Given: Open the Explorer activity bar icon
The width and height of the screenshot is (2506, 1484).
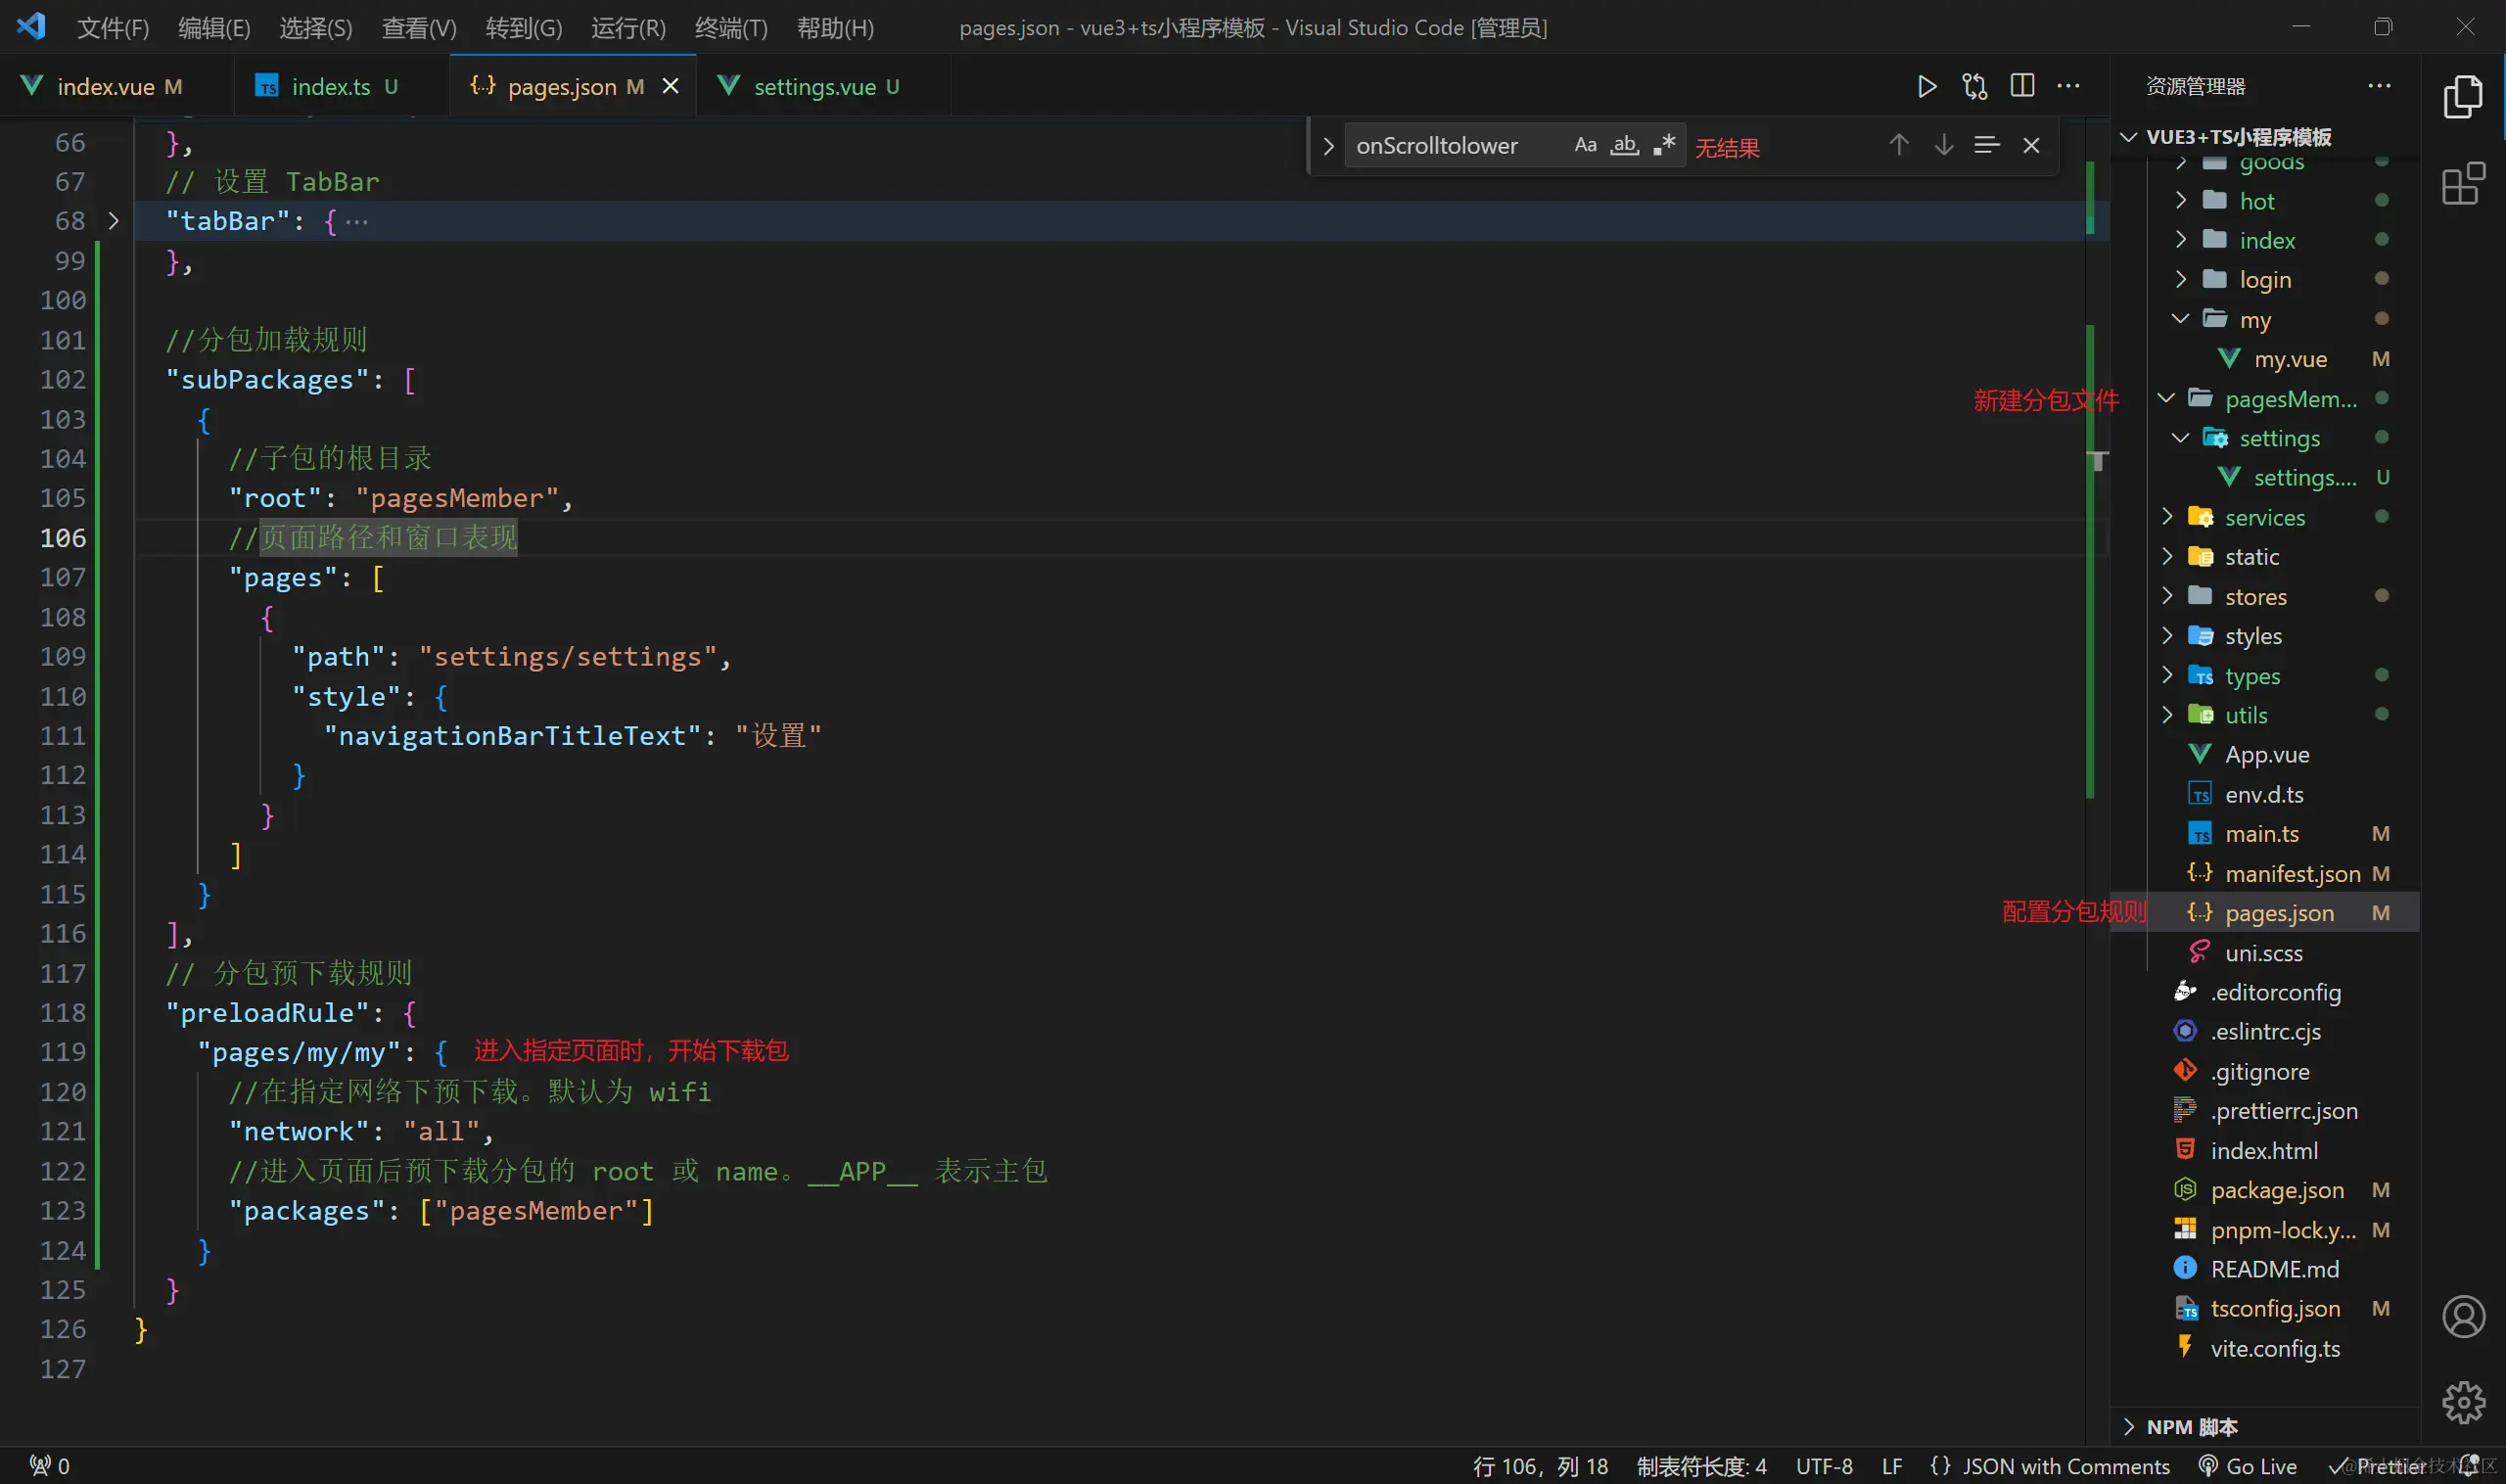Looking at the screenshot, I should pos(2463,96).
